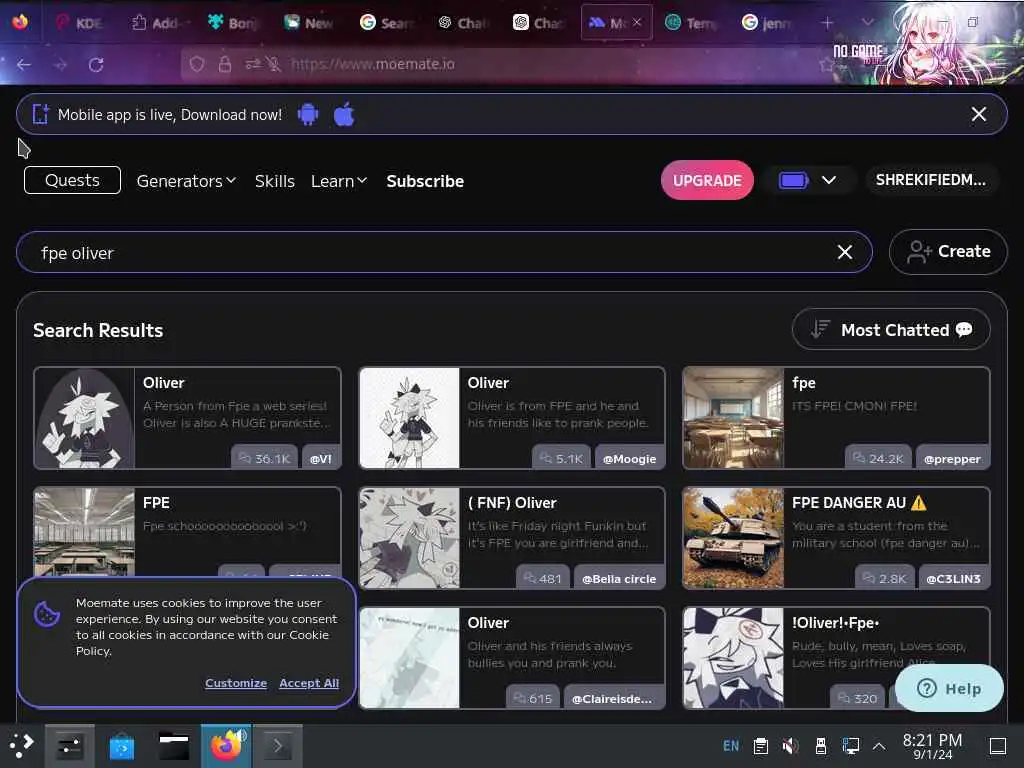Screen dimensions: 1024x768
Task: Open a new browser tab
Action: 827,23
